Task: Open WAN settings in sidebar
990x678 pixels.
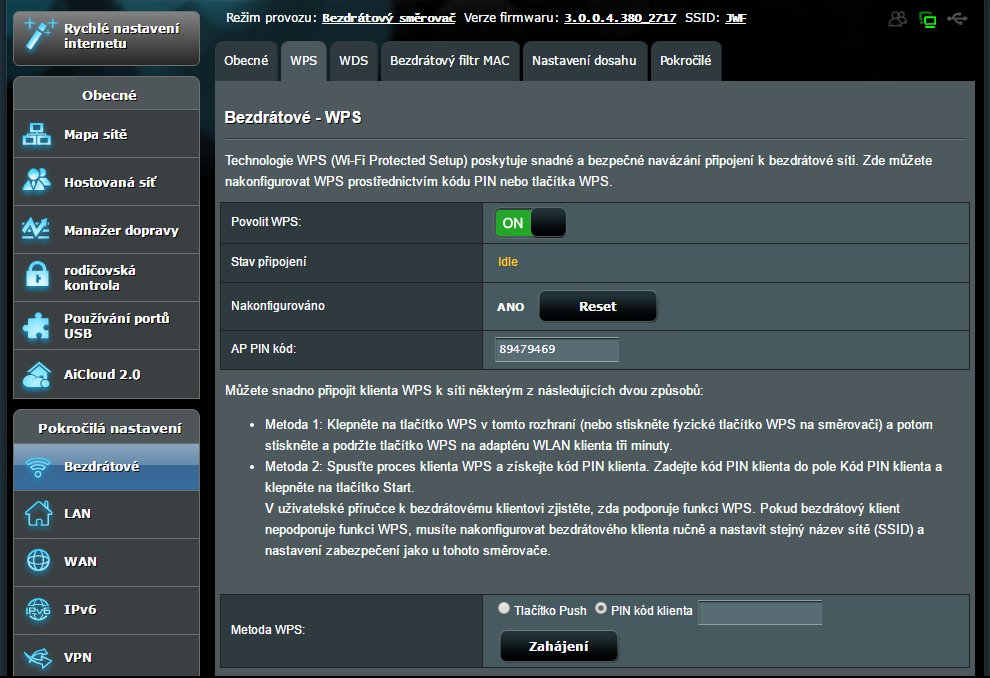Action: point(106,562)
